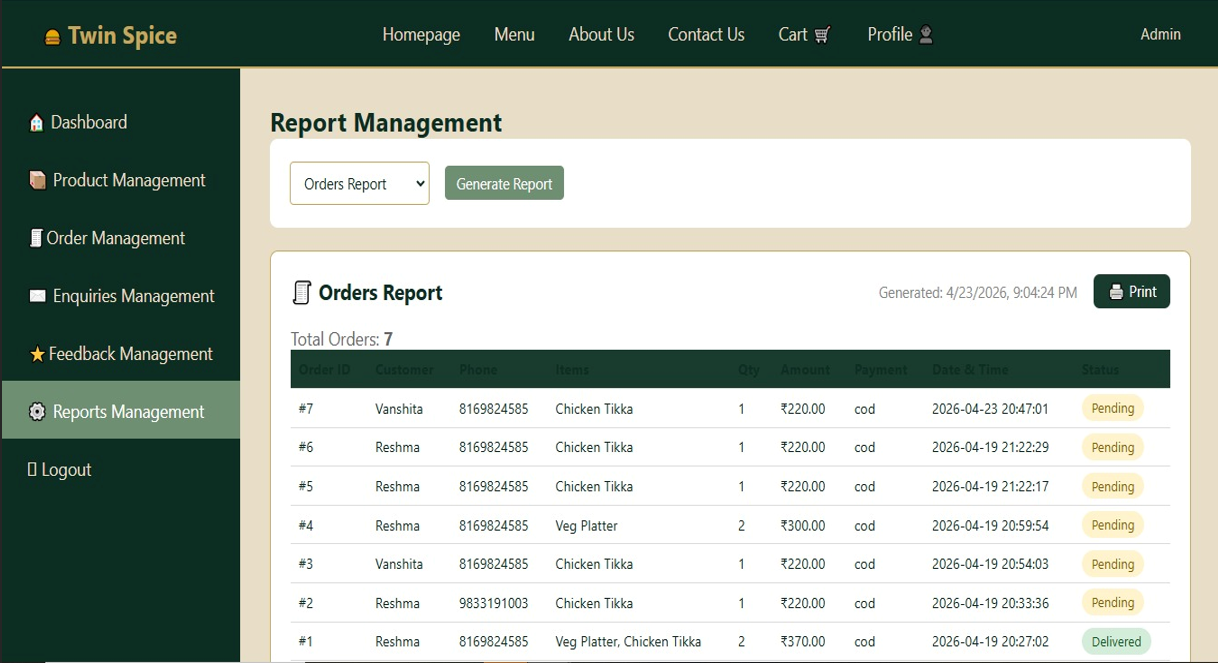
Task: Click the Customer column header
Action: 404,369
